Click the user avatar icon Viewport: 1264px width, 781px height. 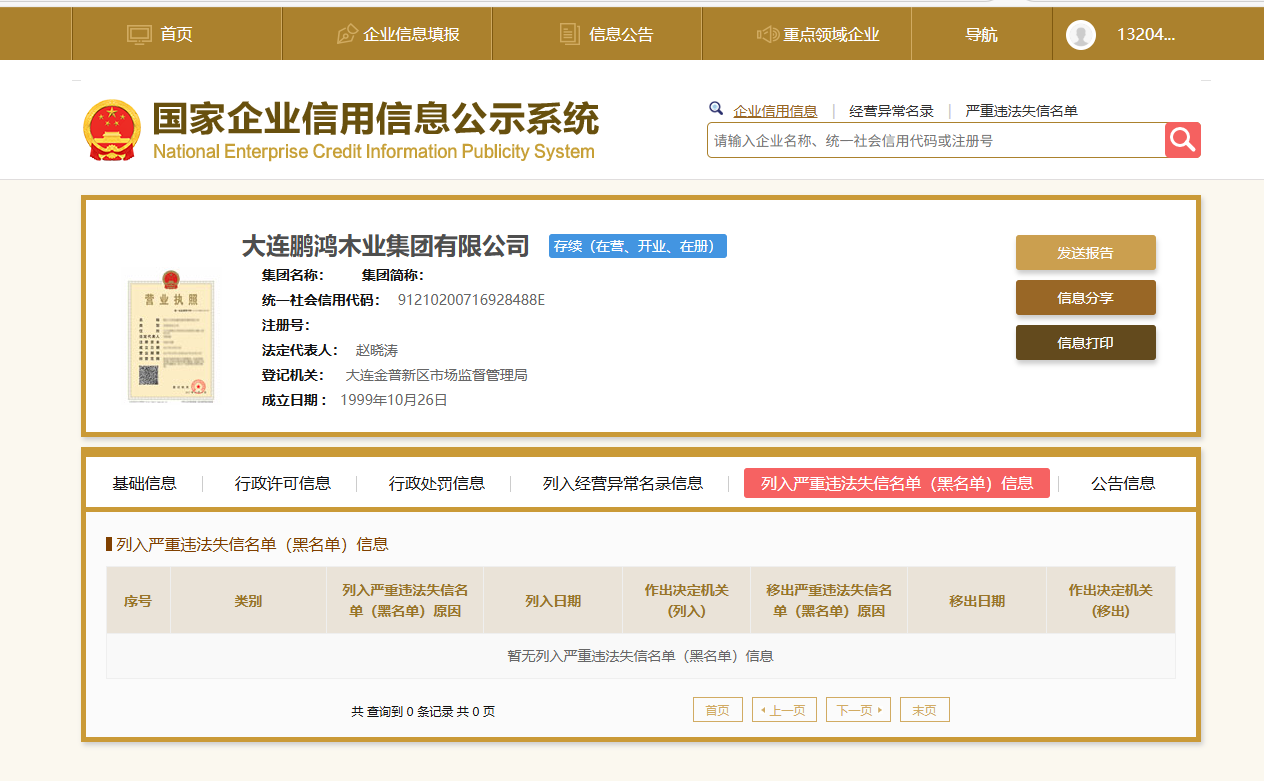click(1080, 35)
